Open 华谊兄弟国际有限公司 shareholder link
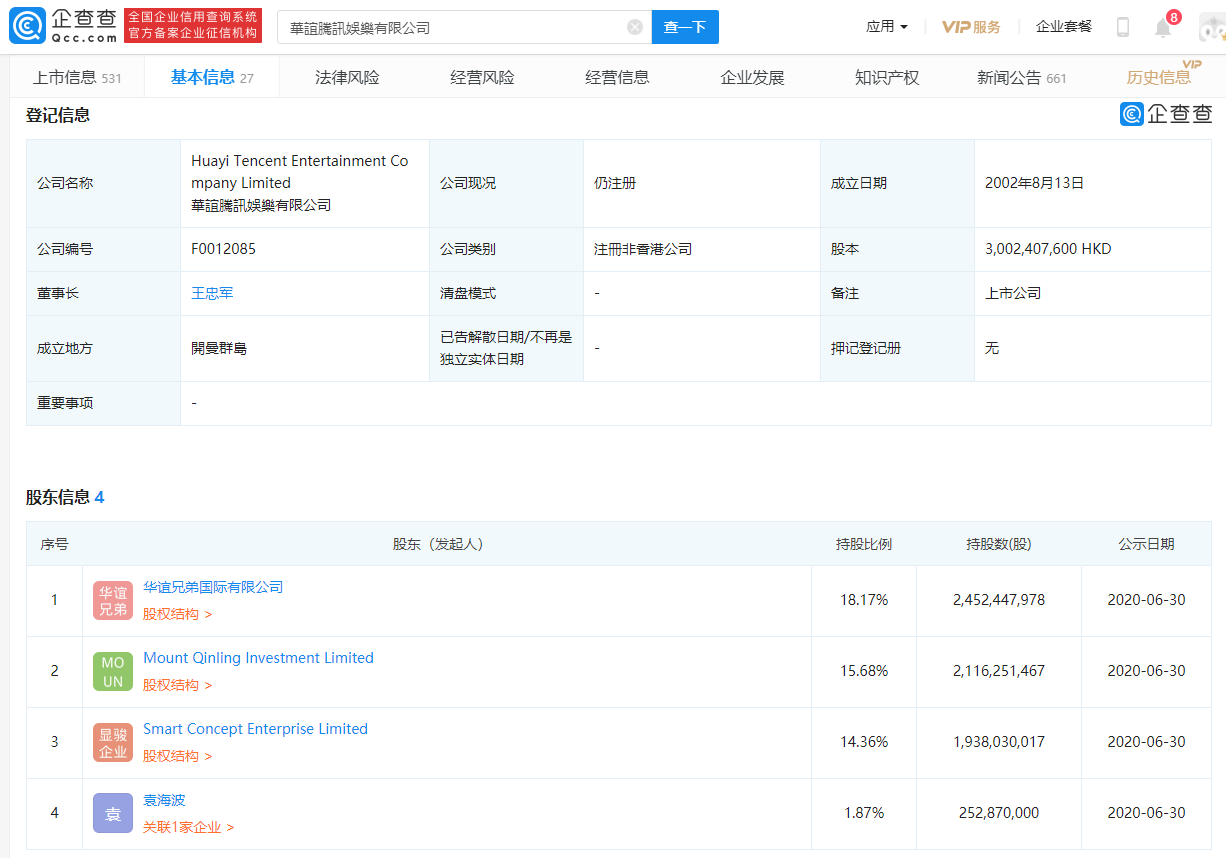Viewport: 1226px width, 858px height. coord(213,587)
